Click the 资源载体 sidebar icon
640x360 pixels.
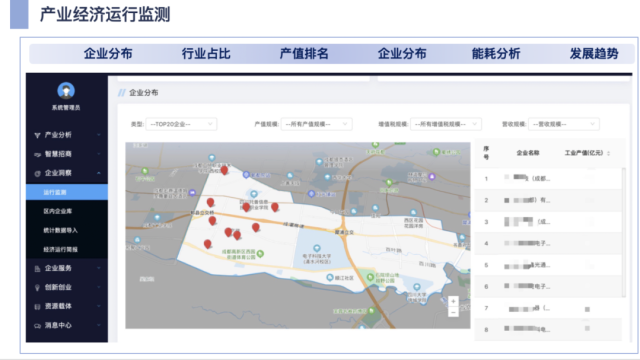click(37, 307)
